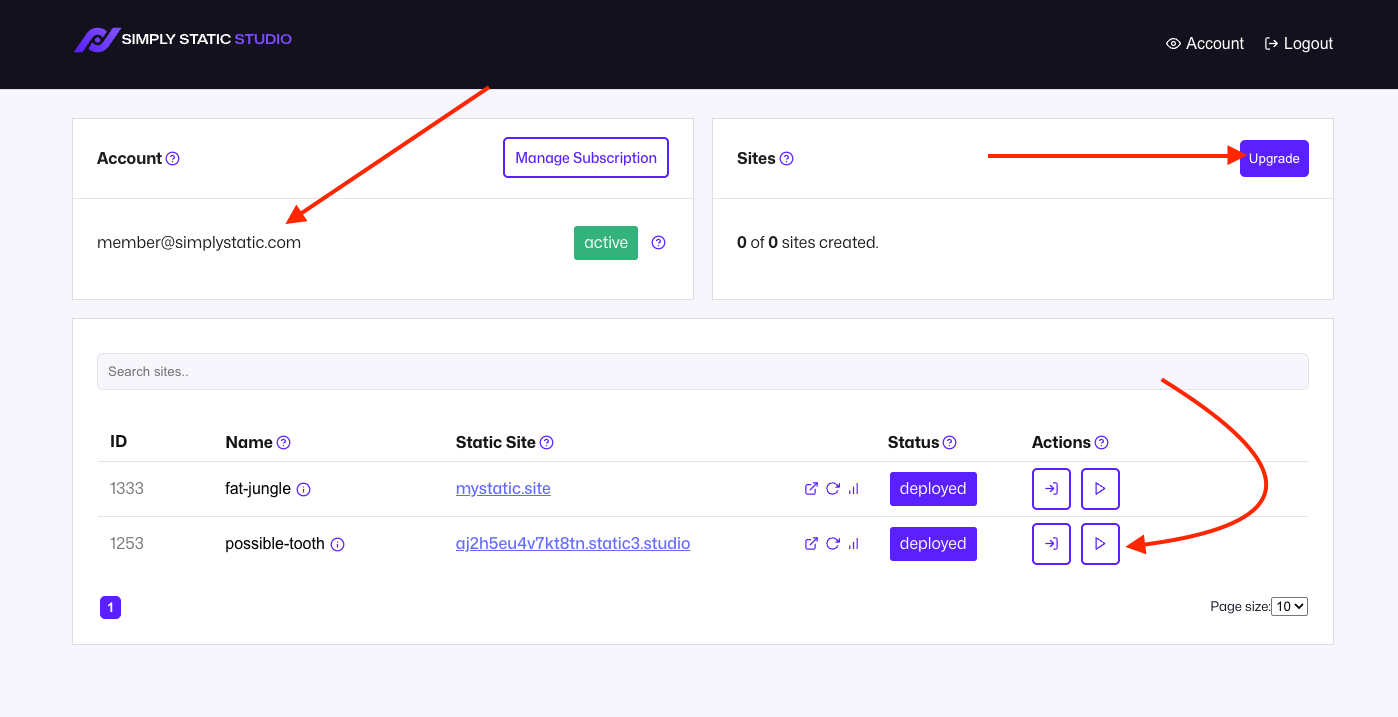1398x717 pixels.
Task: Click the deployed status for fat-jungle
Action: coord(933,489)
